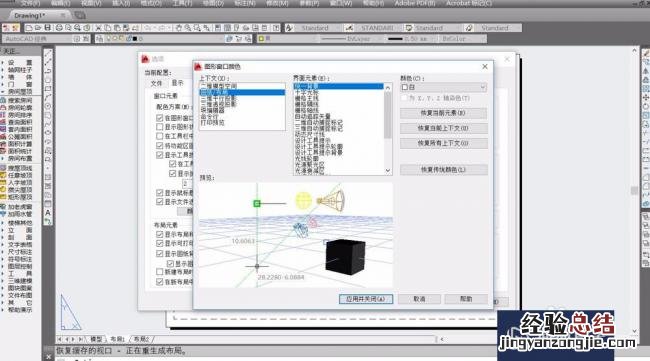The height and width of the screenshot is (361, 650).
Task: Click the 加老虎窗 icon in side panel
Action: click(3, 207)
